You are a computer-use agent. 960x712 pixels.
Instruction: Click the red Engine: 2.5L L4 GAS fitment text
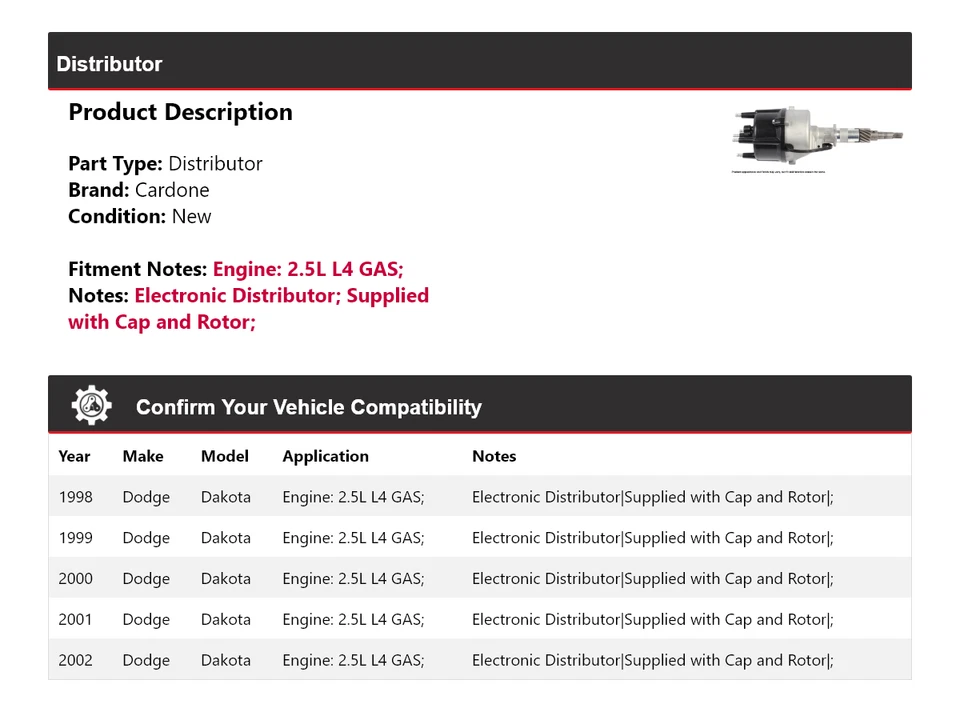(308, 269)
